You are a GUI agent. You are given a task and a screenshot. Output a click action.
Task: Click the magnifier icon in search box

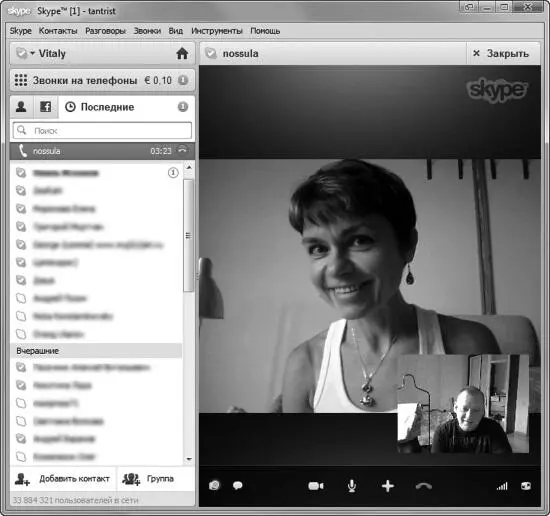[x=22, y=130]
